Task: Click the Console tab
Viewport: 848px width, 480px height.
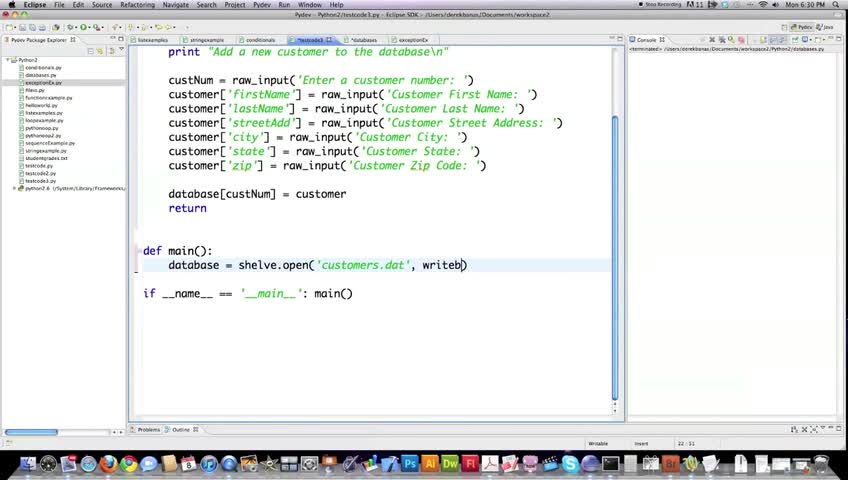Action: coord(646,40)
